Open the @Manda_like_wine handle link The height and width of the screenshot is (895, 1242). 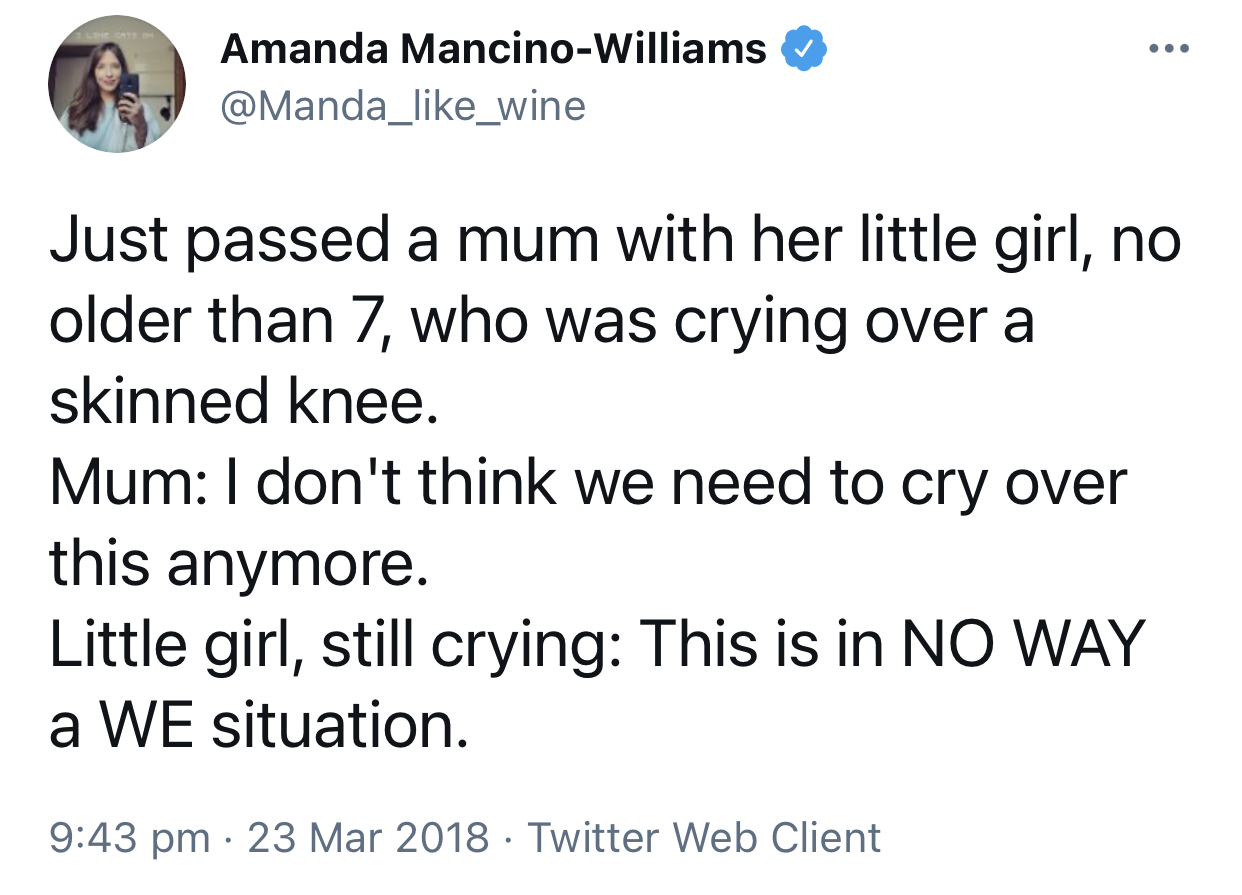[402, 105]
